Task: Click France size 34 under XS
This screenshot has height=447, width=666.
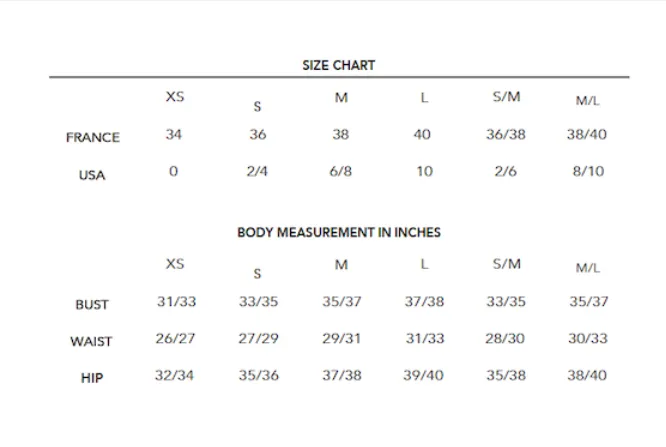Action: 174,135
